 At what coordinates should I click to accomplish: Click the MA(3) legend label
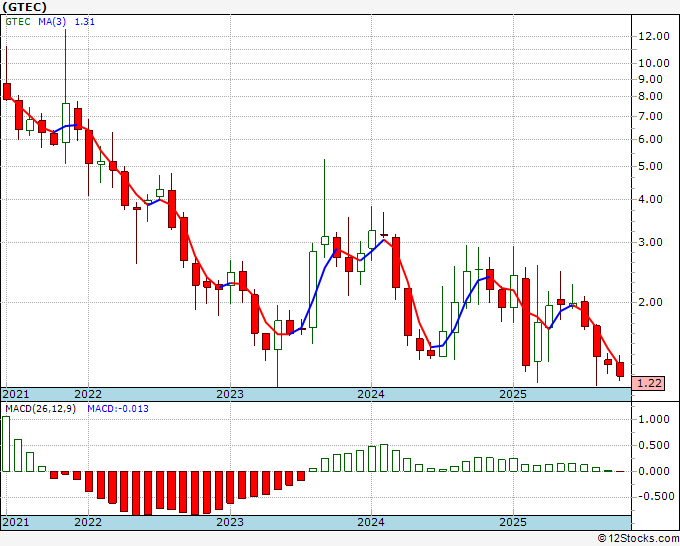52,22
